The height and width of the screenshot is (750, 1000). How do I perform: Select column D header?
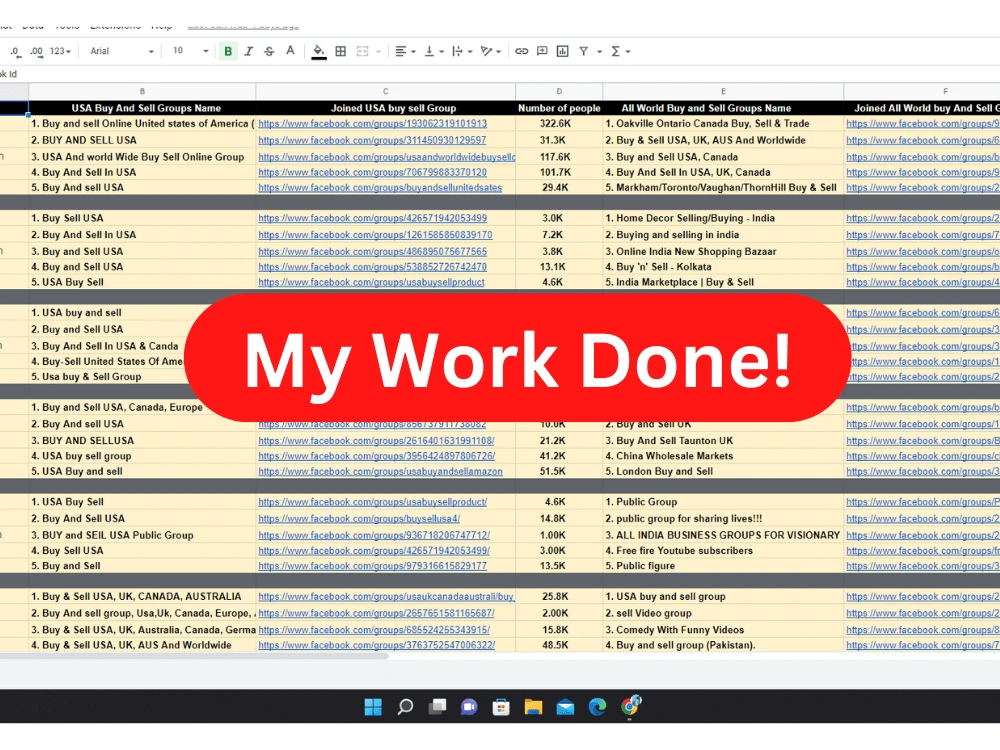click(559, 92)
